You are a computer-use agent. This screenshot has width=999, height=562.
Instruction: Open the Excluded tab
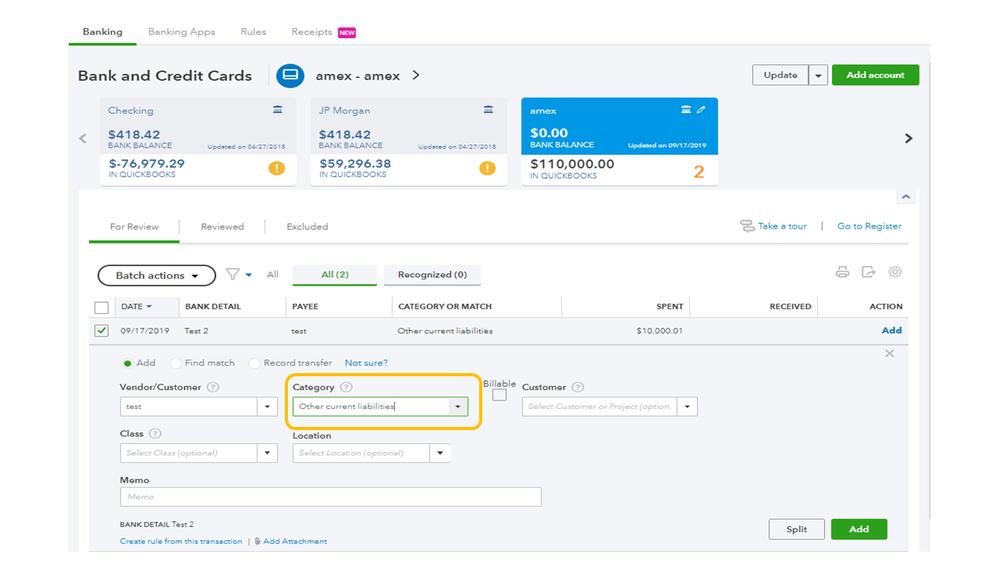(x=307, y=226)
